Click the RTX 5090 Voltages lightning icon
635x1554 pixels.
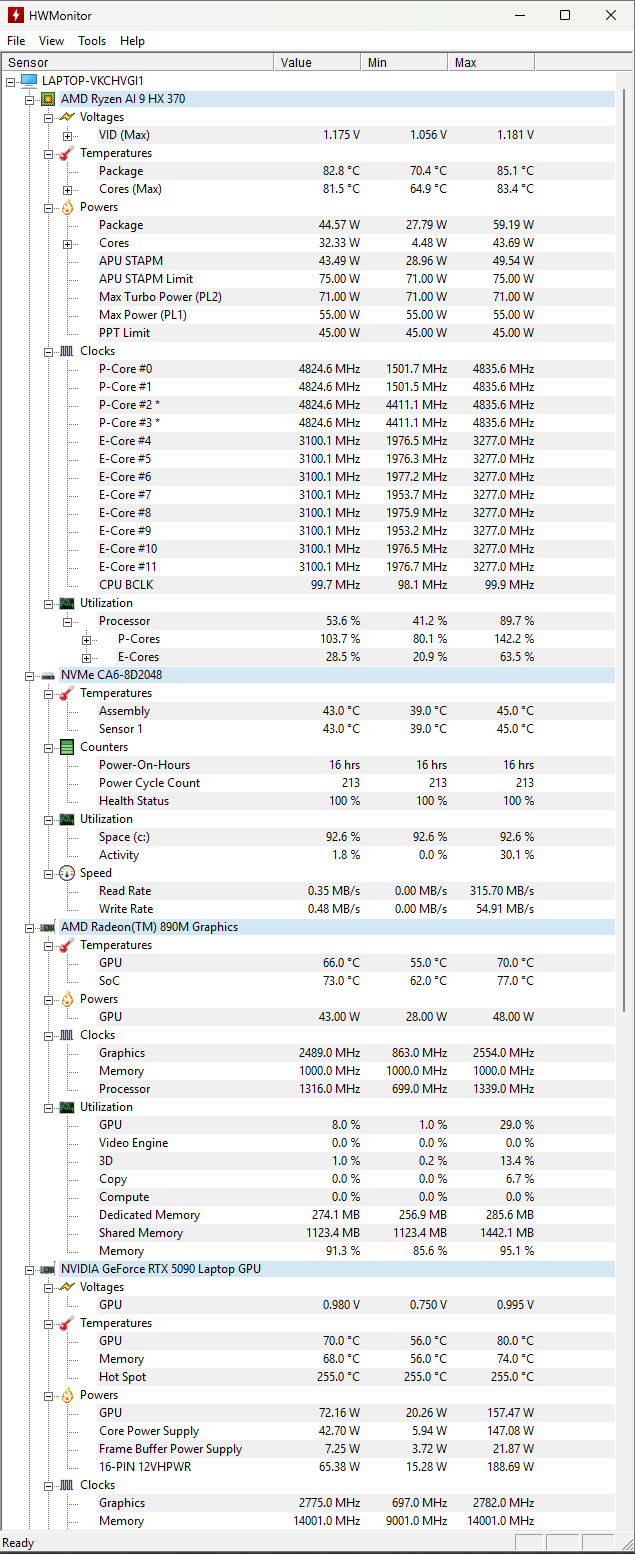pyautogui.click(x=67, y=1287)
